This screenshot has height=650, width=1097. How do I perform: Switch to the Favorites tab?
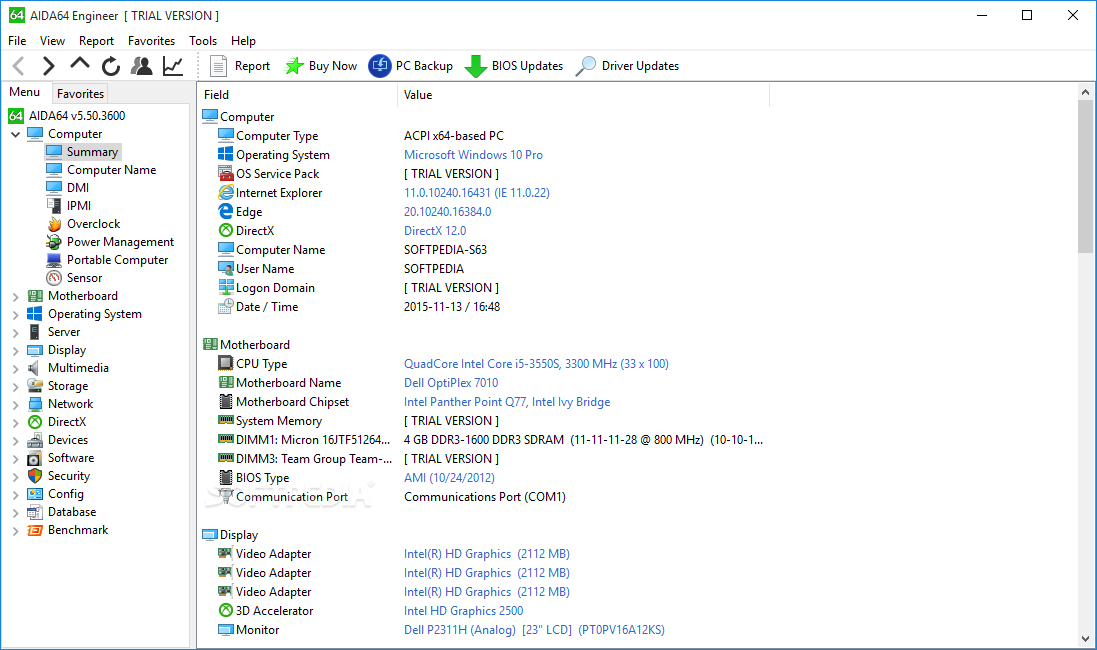(x=80, y=94)
